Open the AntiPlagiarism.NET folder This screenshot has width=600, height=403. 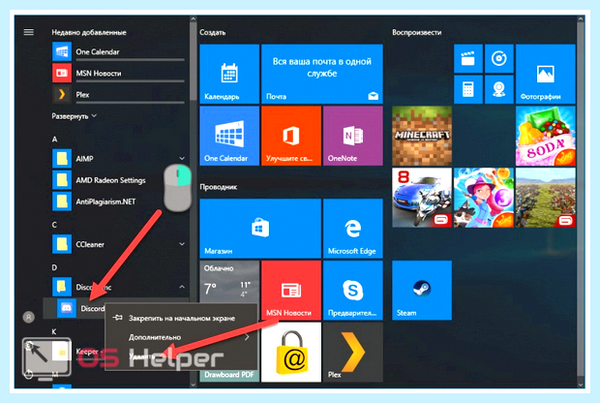tap(119, 201)
